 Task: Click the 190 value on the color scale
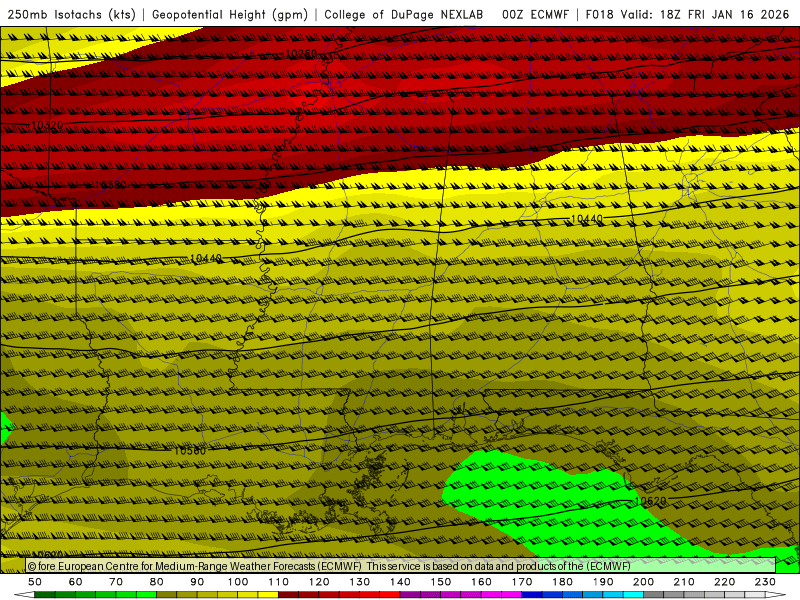603,582
